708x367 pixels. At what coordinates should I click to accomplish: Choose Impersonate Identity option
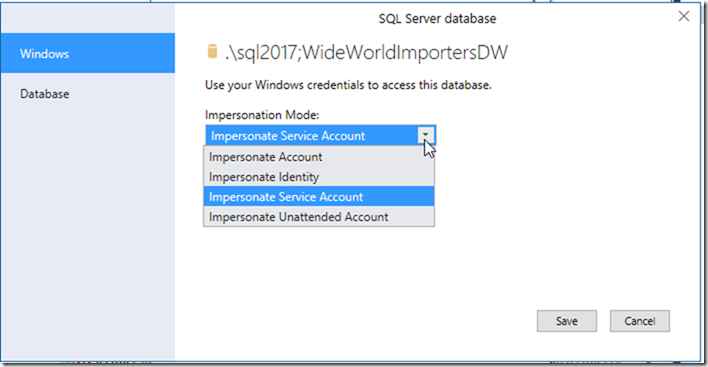(319, 177)
